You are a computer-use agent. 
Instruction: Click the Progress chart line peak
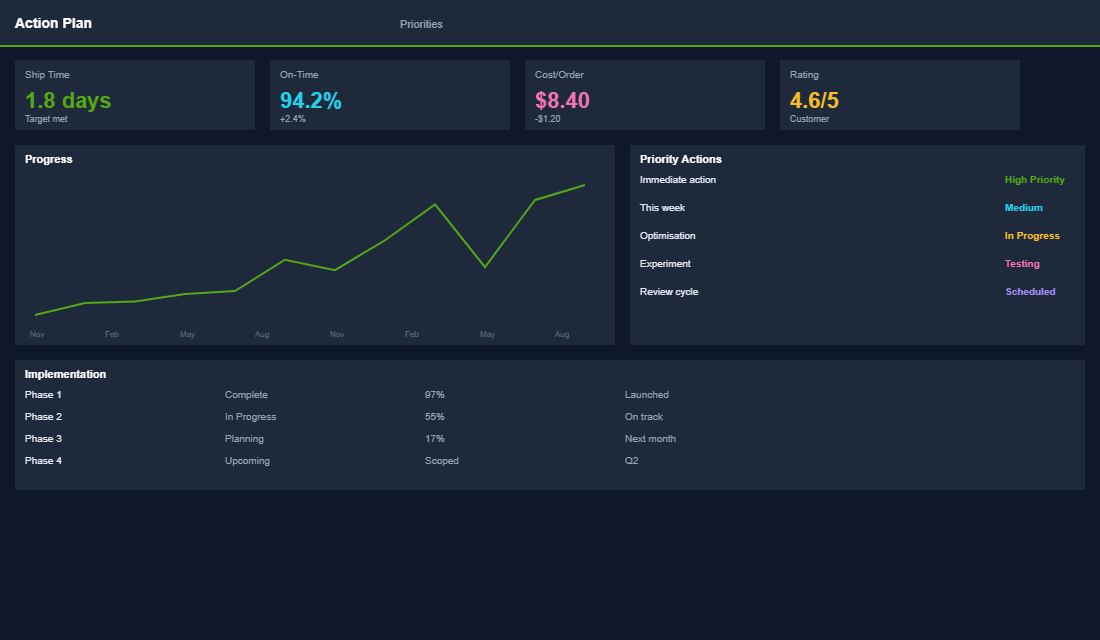pos(435,204)
